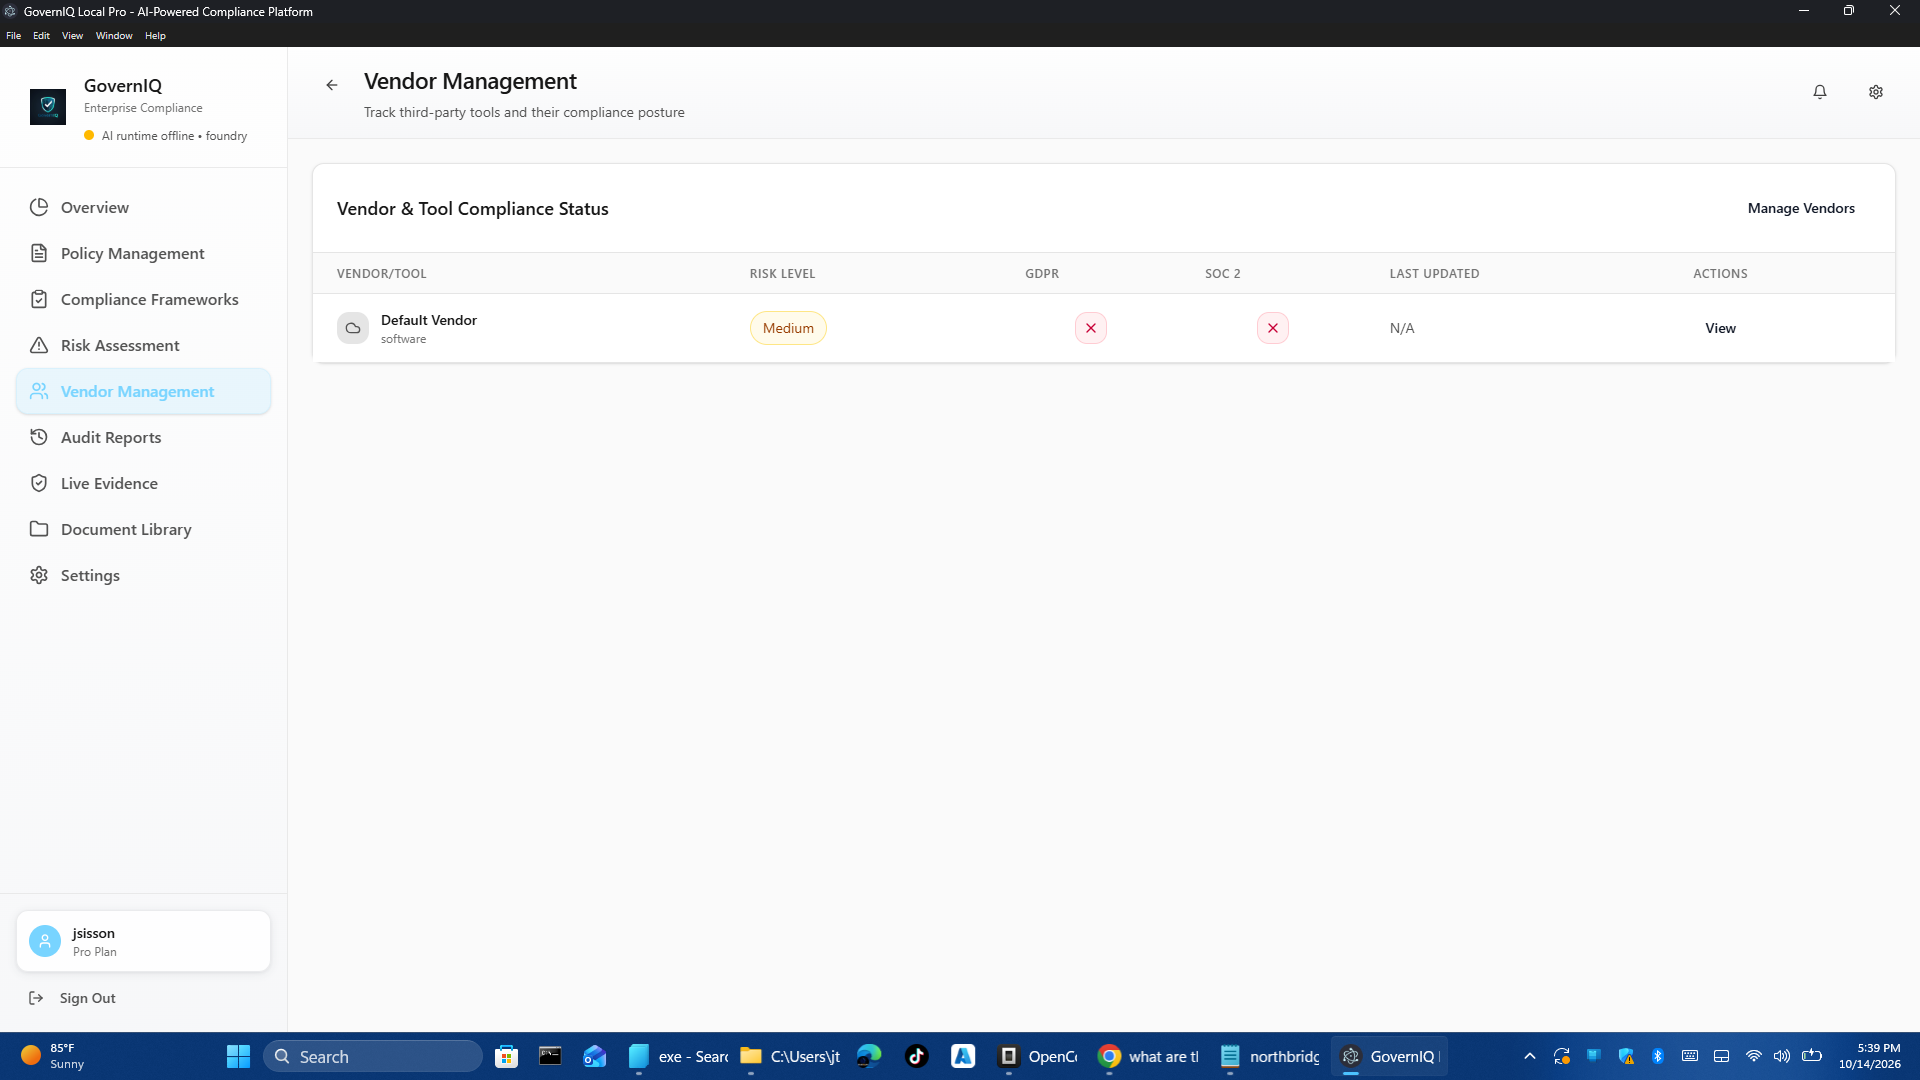Show hidden system tray icons
Image resolution: width=1920 pixels, height=1080 pixels.
(1529, 1056)
